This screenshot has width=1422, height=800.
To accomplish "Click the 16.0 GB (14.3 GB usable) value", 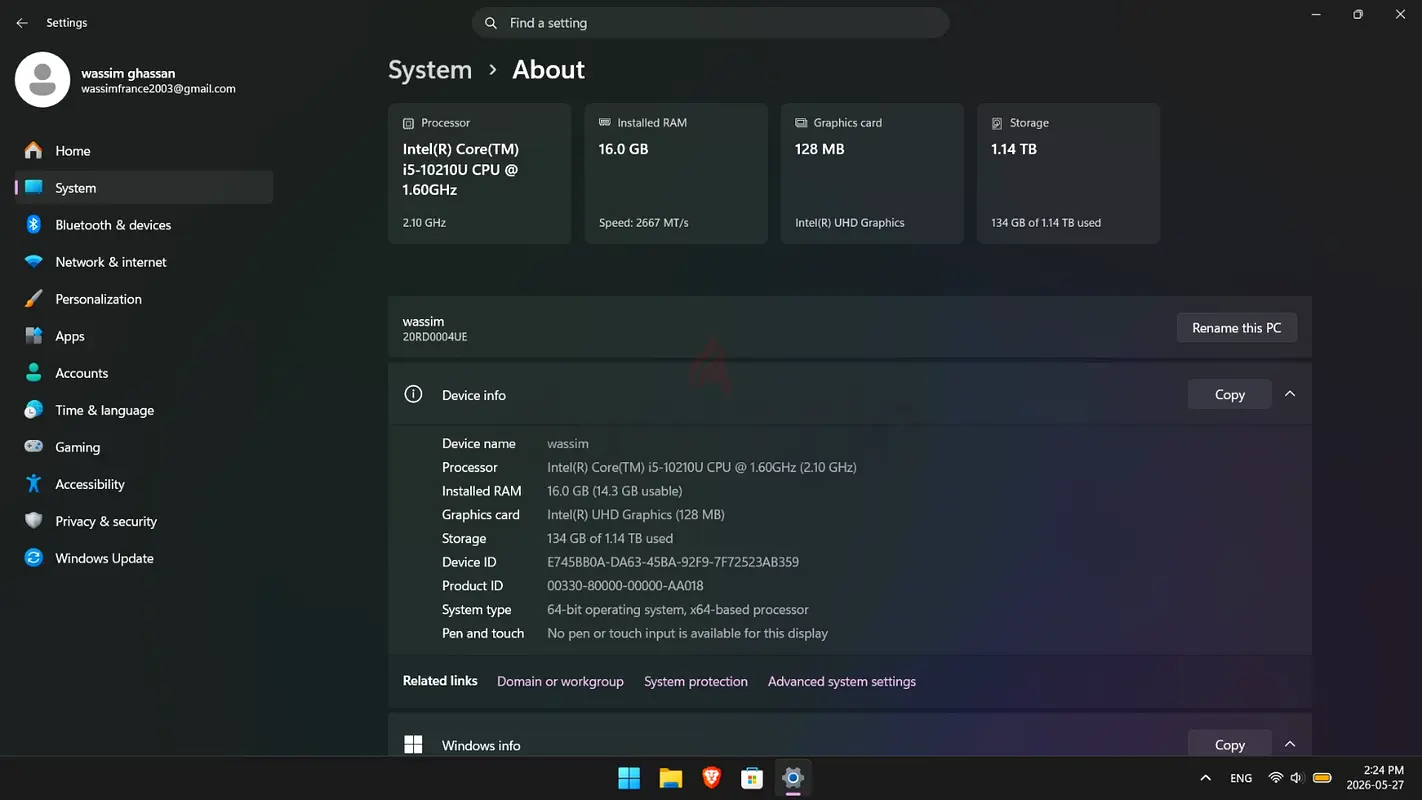I will (x=615, y=491).
